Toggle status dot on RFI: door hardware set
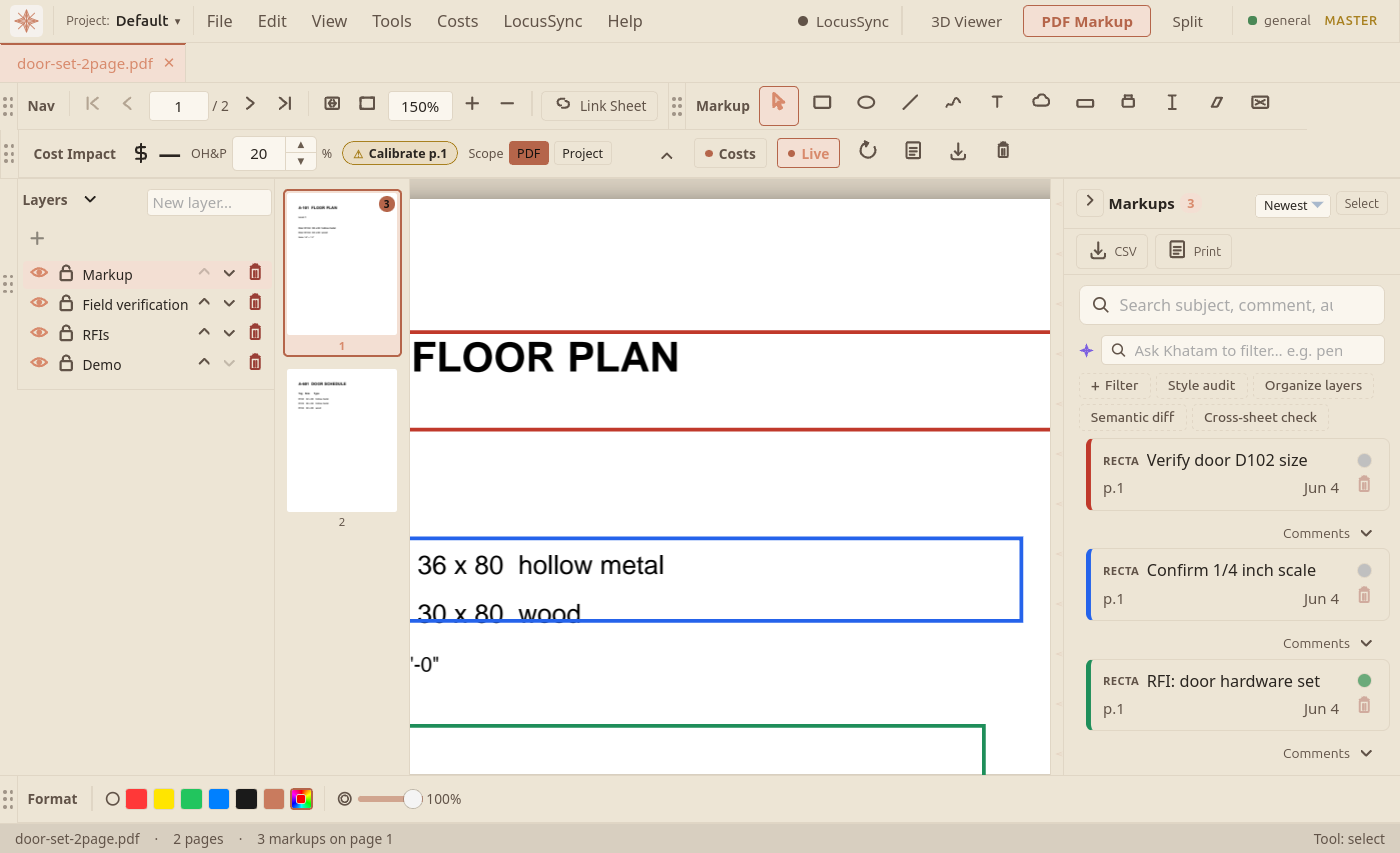 1364,680
